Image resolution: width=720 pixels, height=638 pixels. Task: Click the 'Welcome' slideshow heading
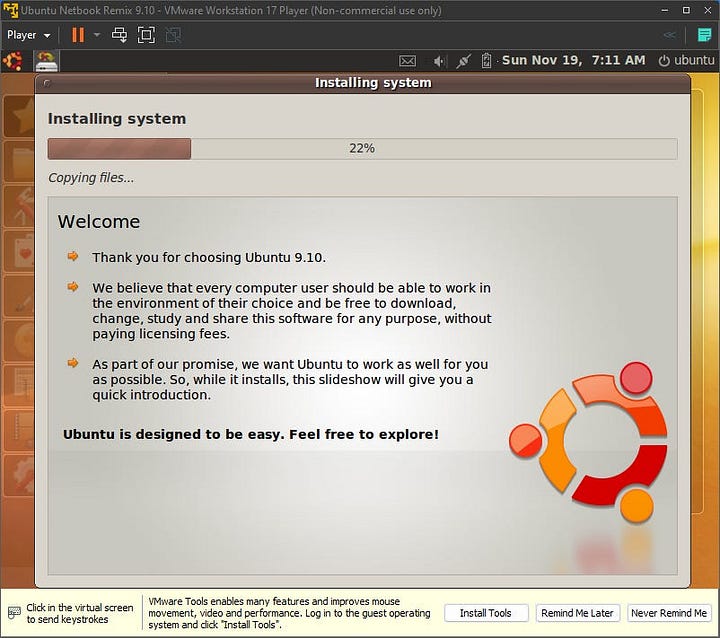tap(99, 222)
